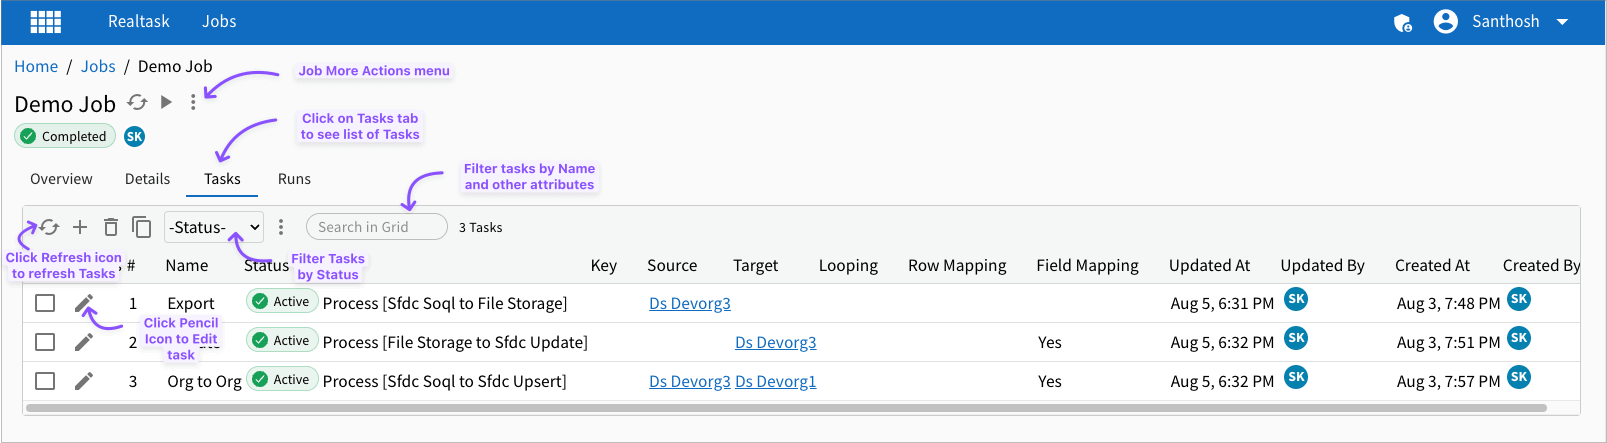
Task: Click the copy tasks icon
Action: (142, 227)
